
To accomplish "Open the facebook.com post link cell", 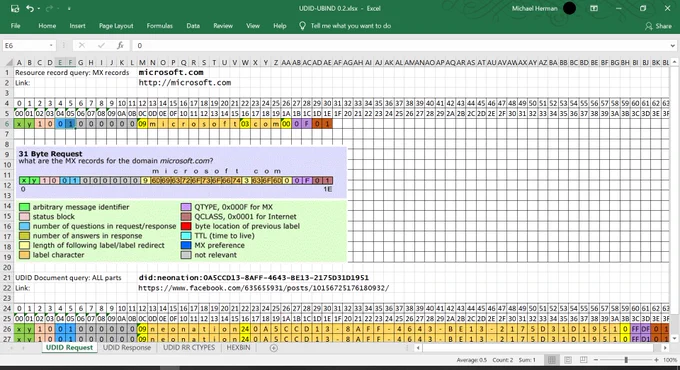I will [264, 288].
